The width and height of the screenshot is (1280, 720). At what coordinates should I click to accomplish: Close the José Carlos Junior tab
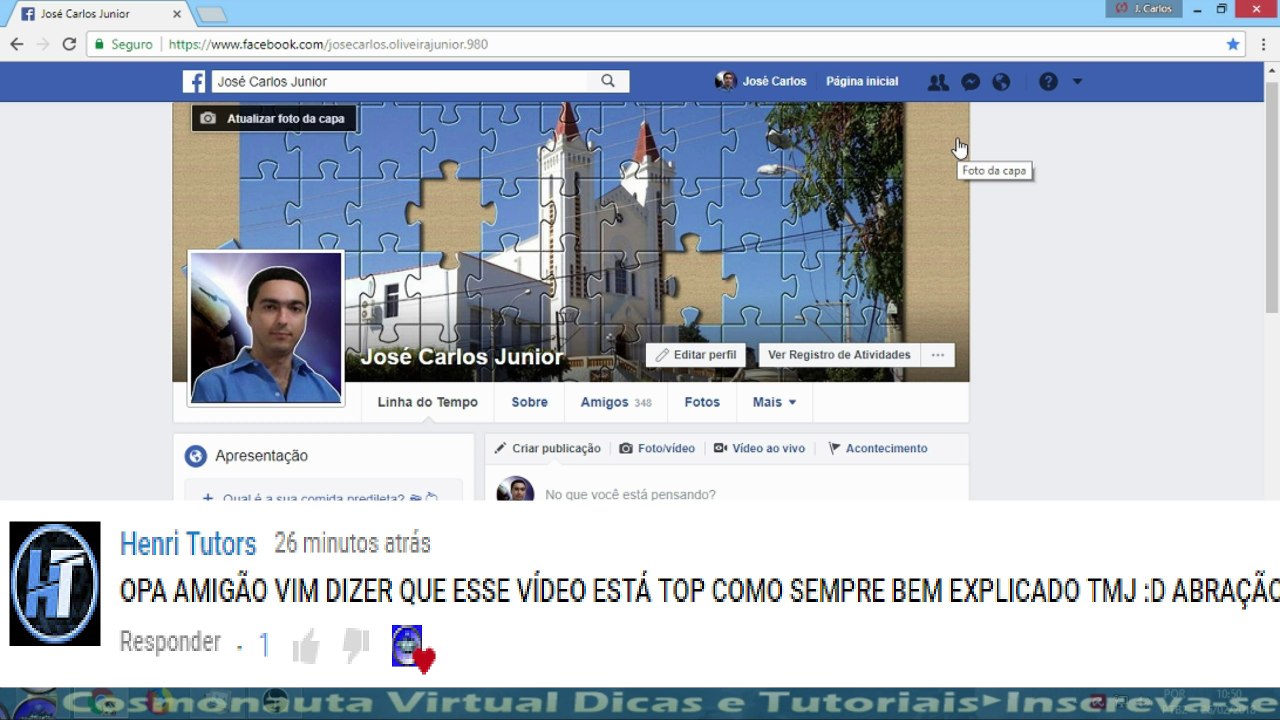(178, 14)
